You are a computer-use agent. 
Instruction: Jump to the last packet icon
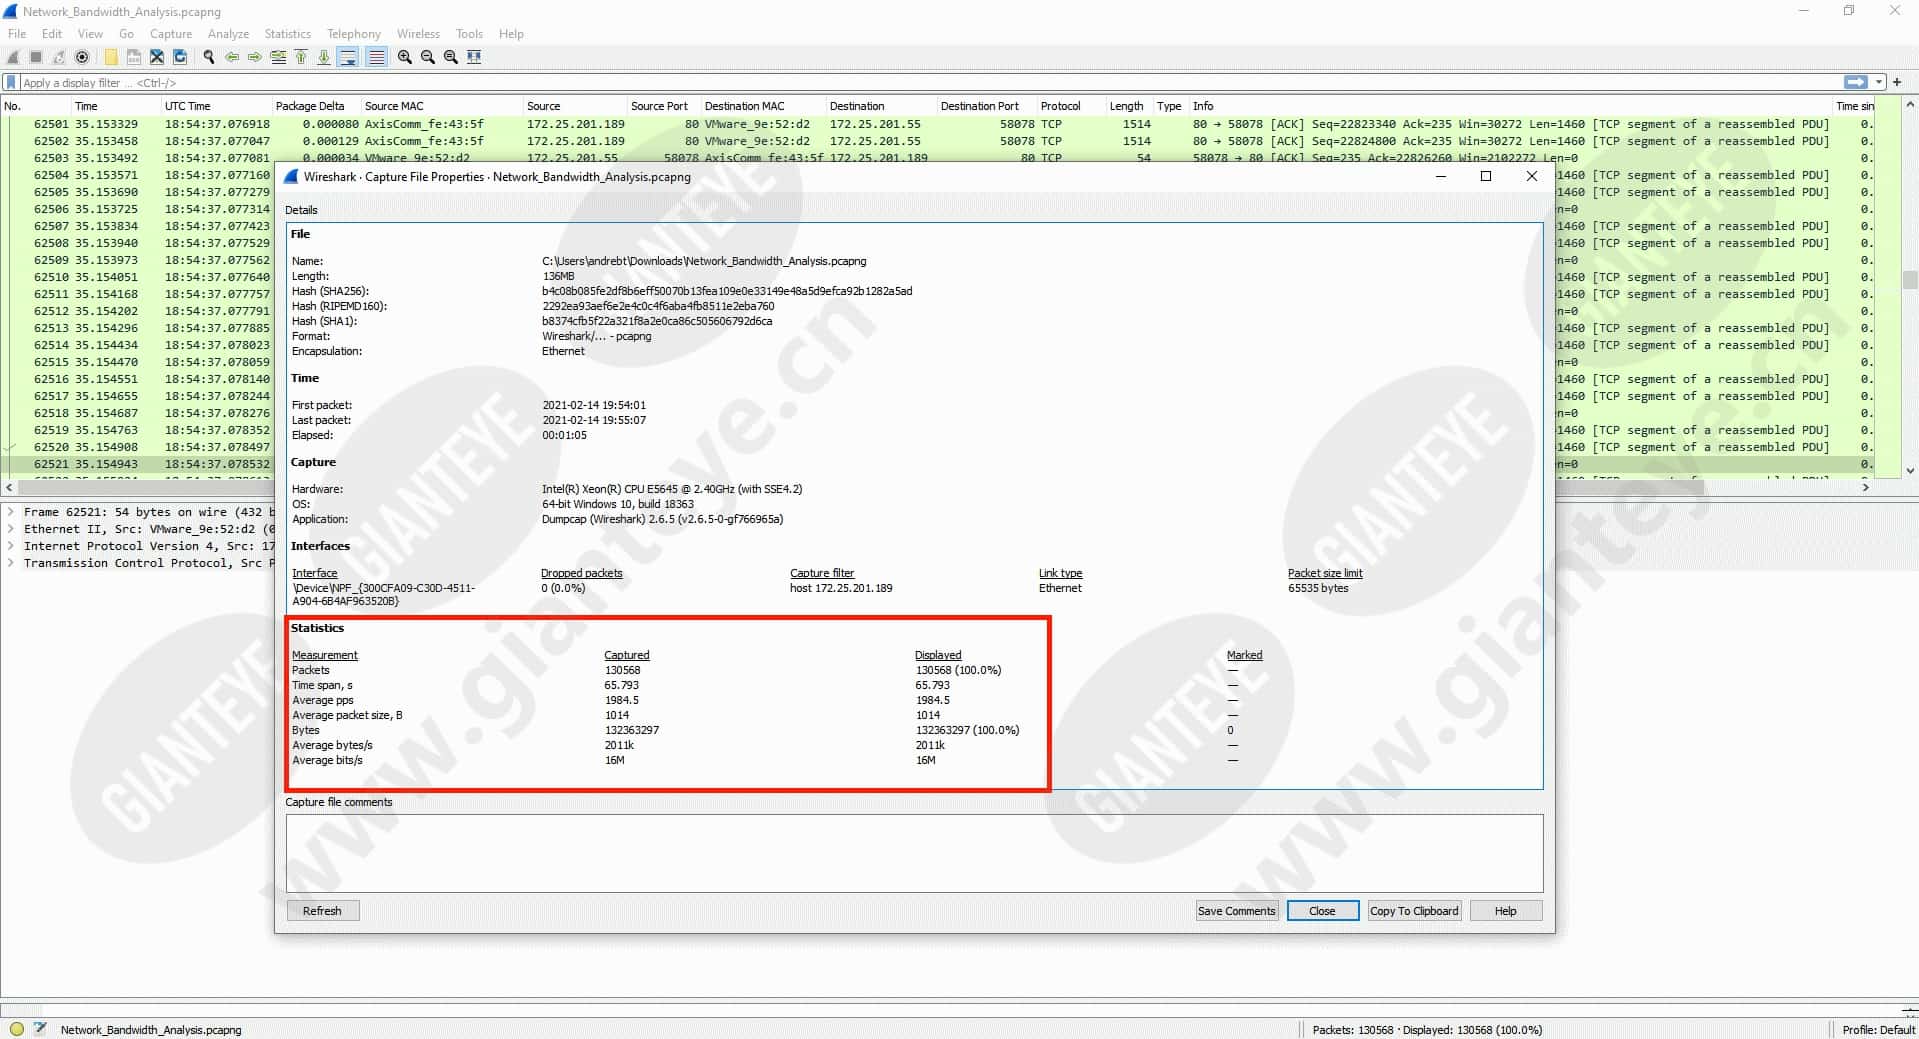324,57
